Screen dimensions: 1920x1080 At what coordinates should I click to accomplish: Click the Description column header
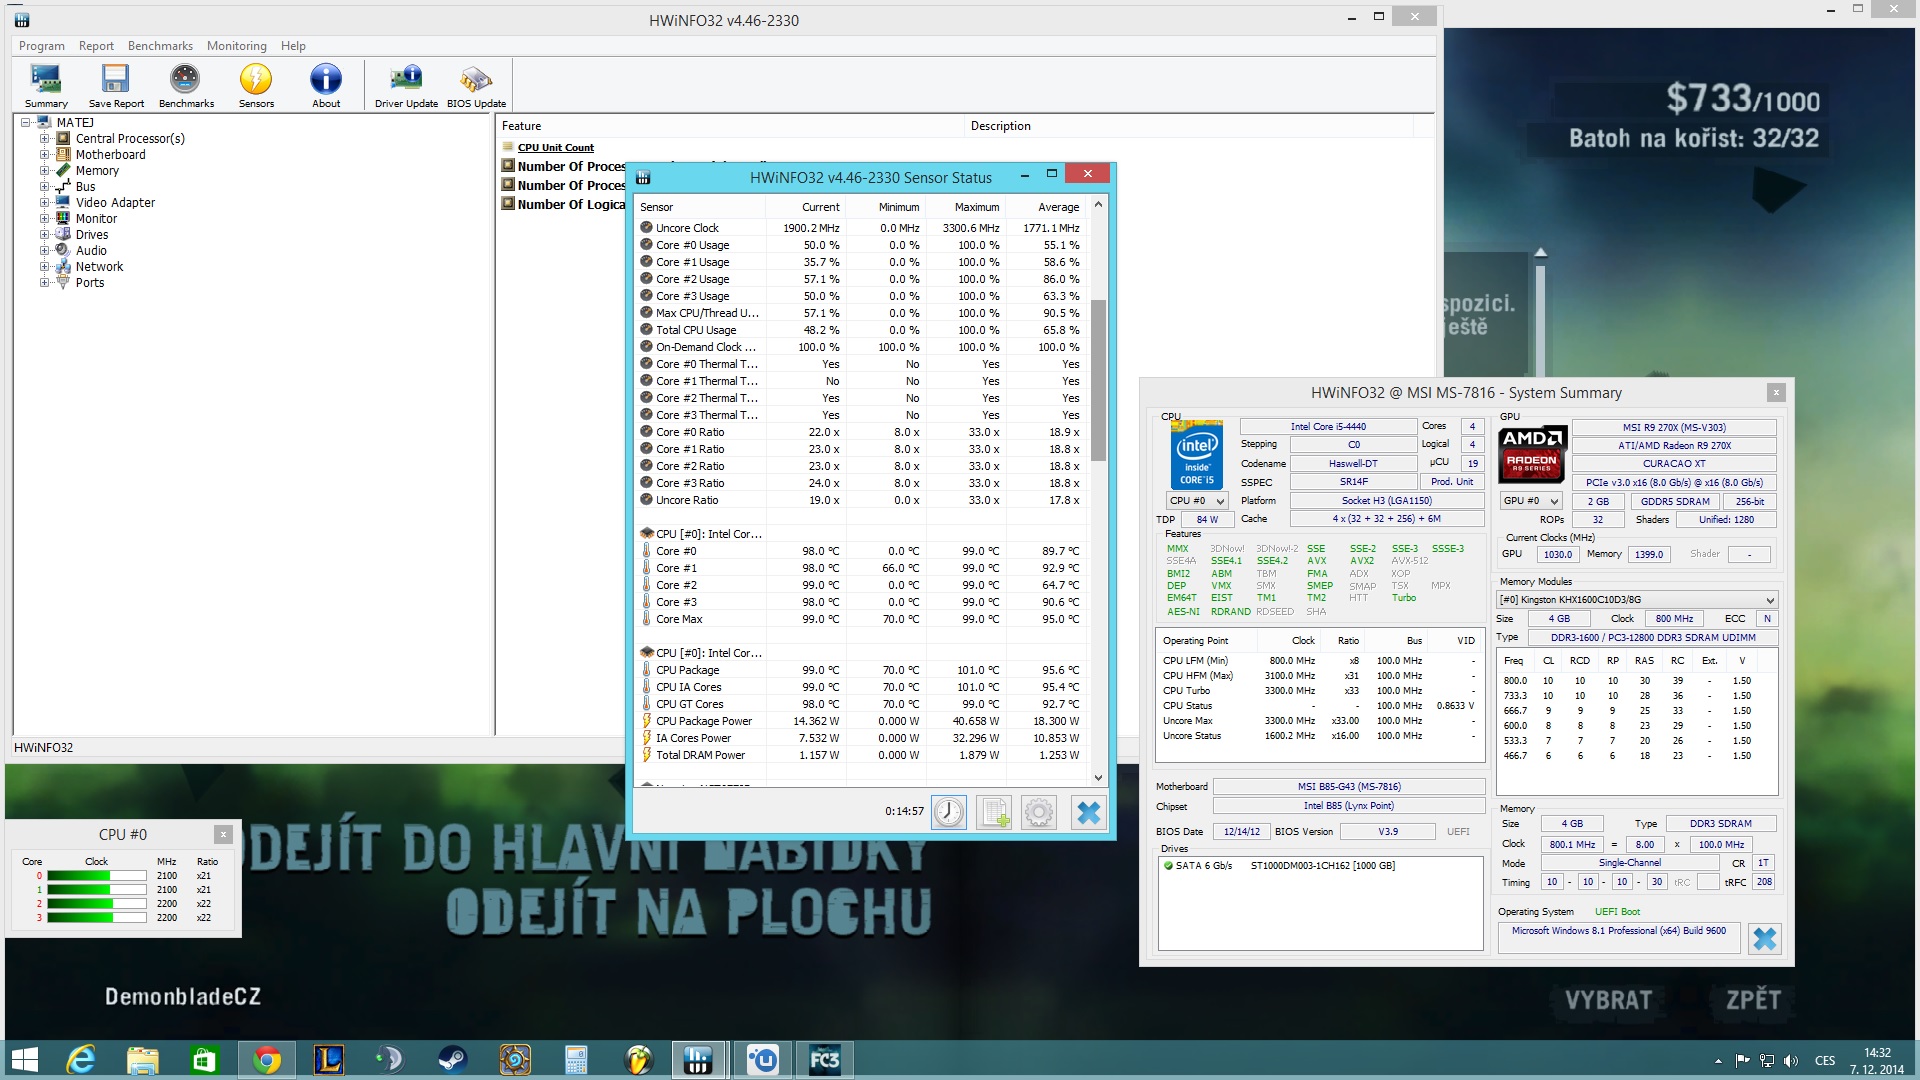(x=1189, y=126)
